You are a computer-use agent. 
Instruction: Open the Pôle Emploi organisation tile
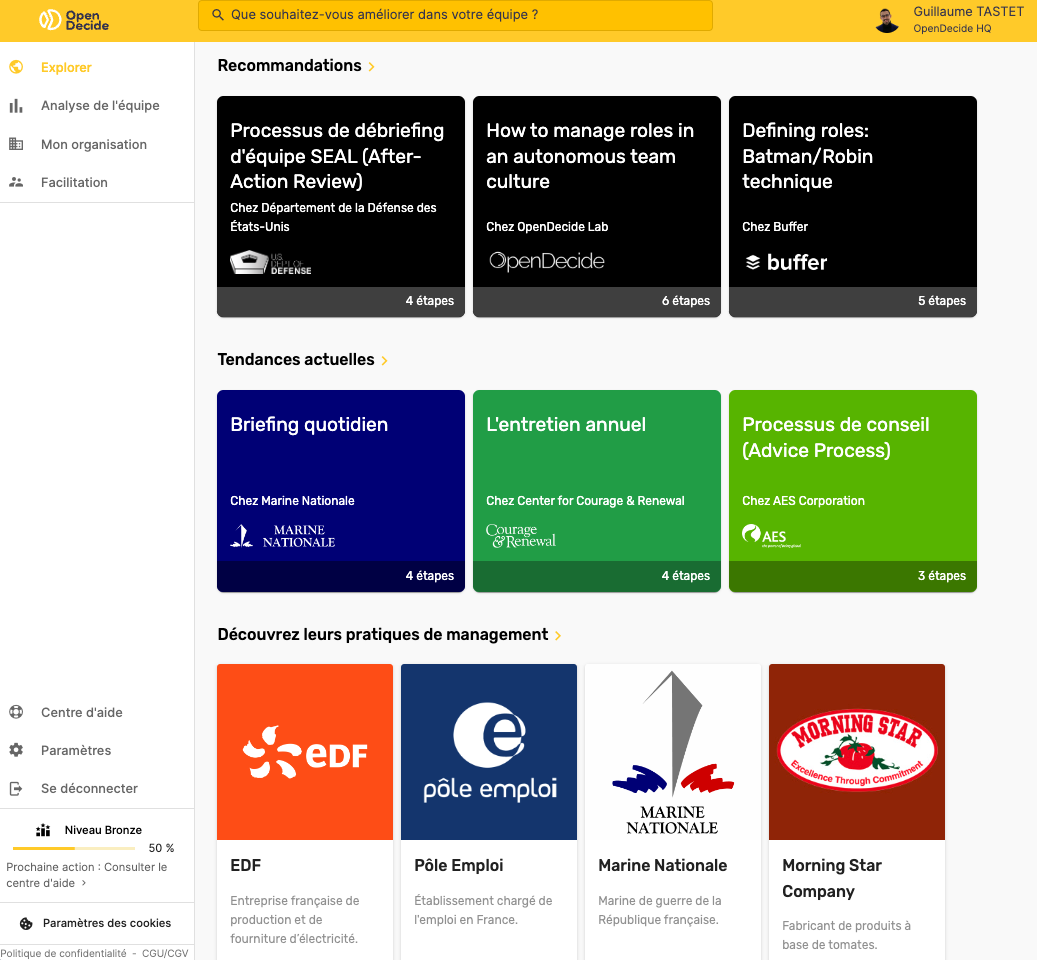click(x=489, y=812)
